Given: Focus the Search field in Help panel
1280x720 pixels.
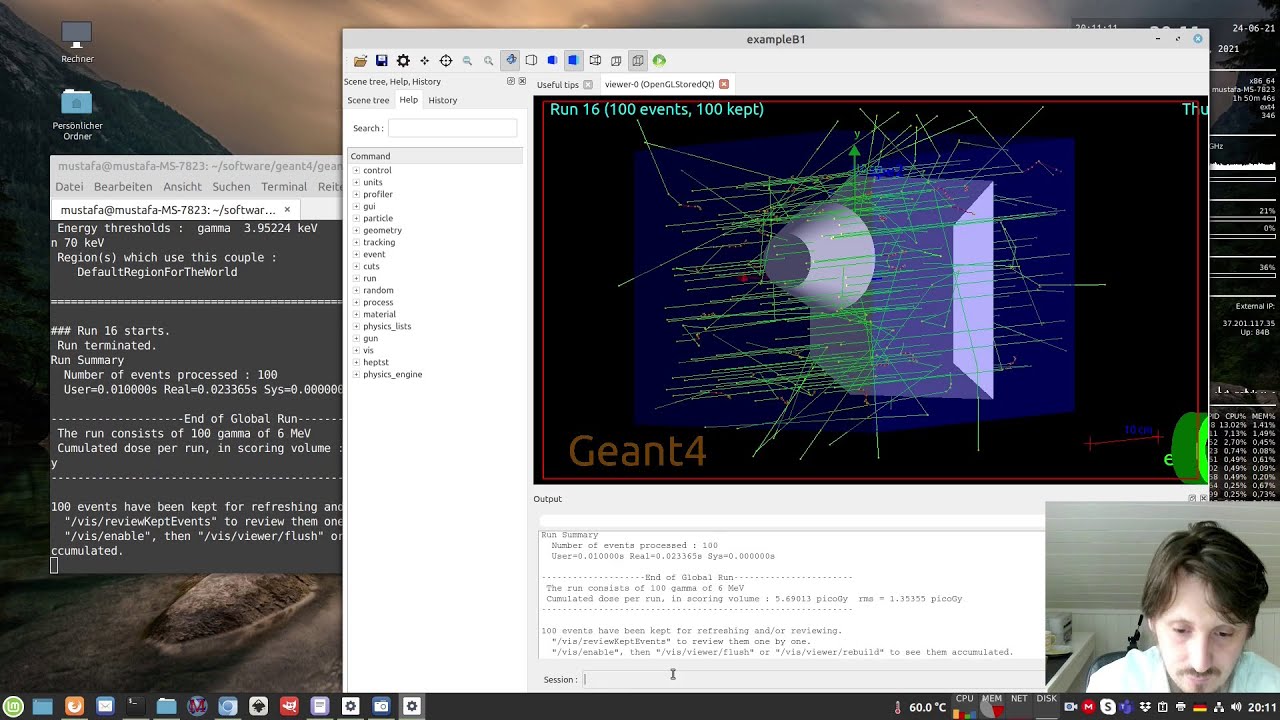Looking at the screenshot, I should [x=452, y=128].
